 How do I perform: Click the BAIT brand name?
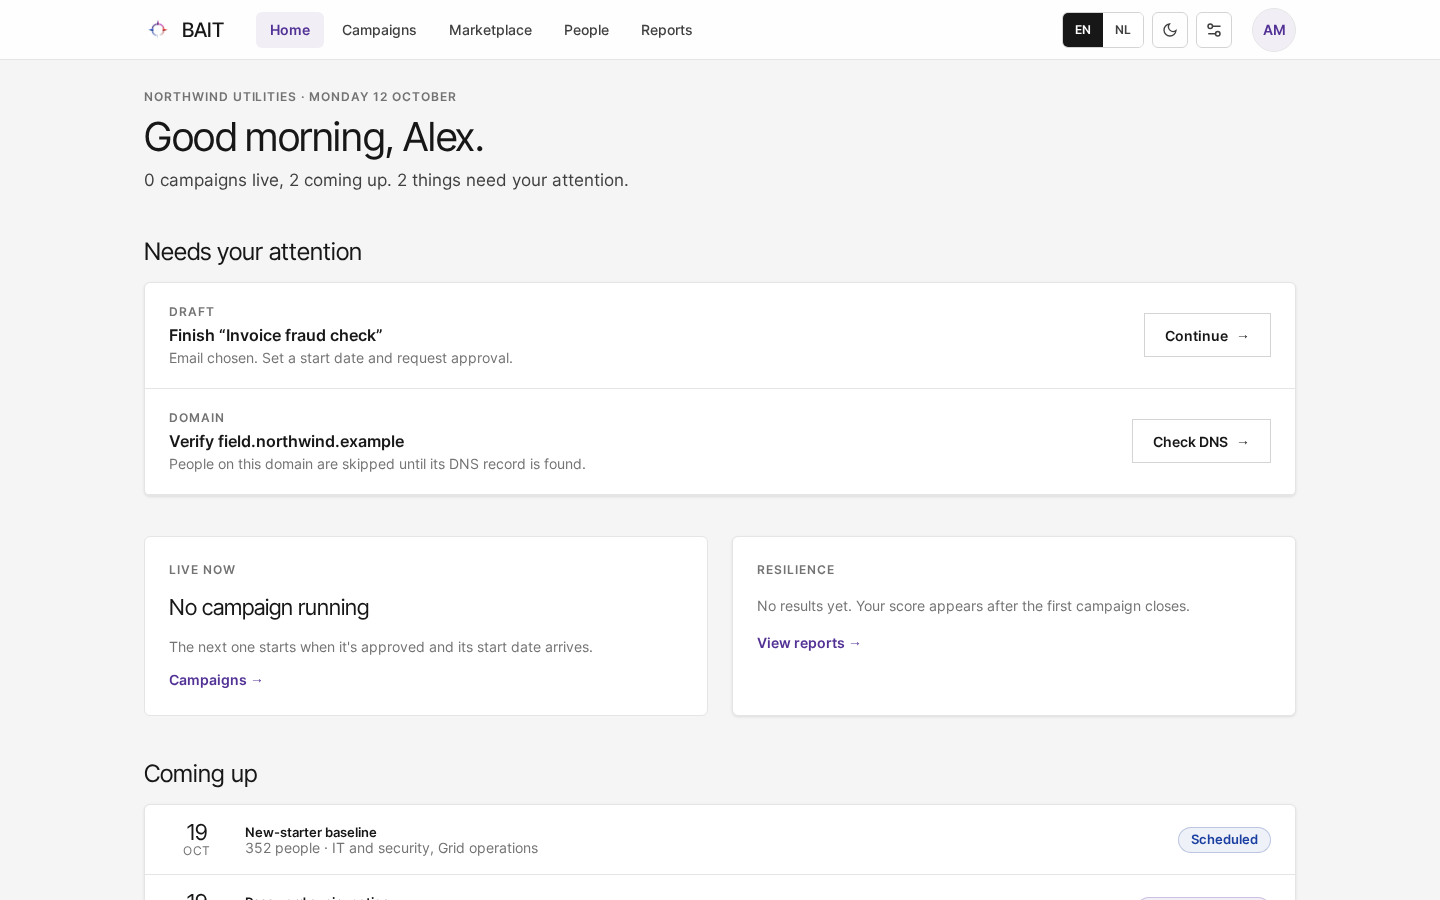click(203, 30)
